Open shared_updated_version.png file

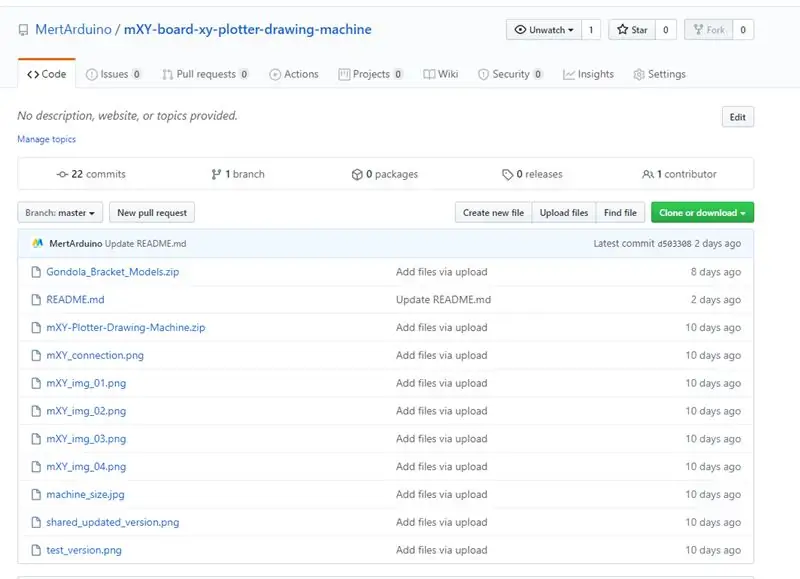pos(113,522)
